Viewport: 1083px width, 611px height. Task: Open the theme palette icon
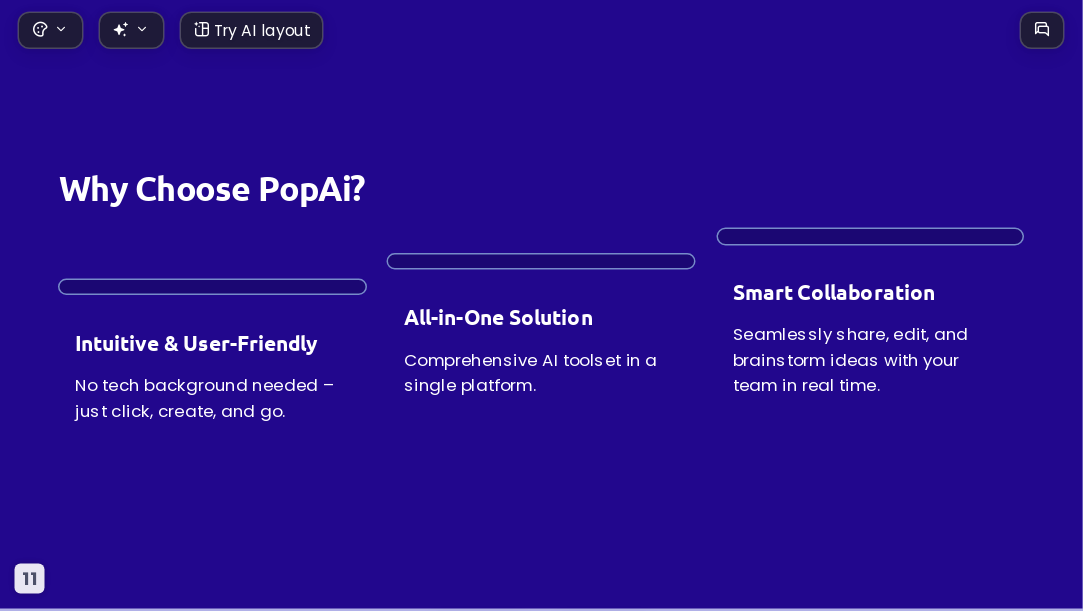click(x=40, y=30)
